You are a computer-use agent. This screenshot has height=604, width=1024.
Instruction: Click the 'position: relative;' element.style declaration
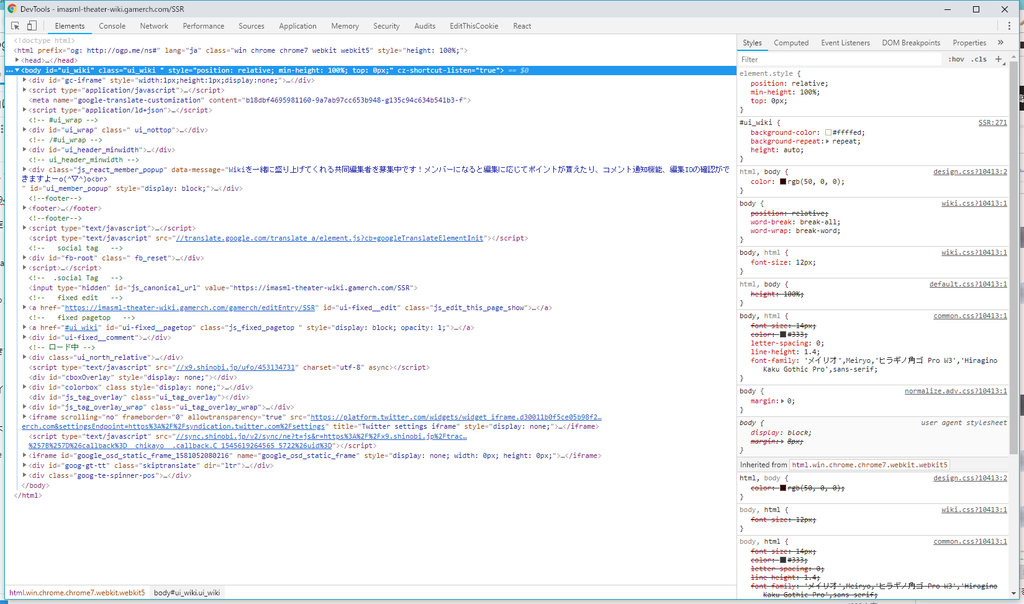tap(789, 84)
